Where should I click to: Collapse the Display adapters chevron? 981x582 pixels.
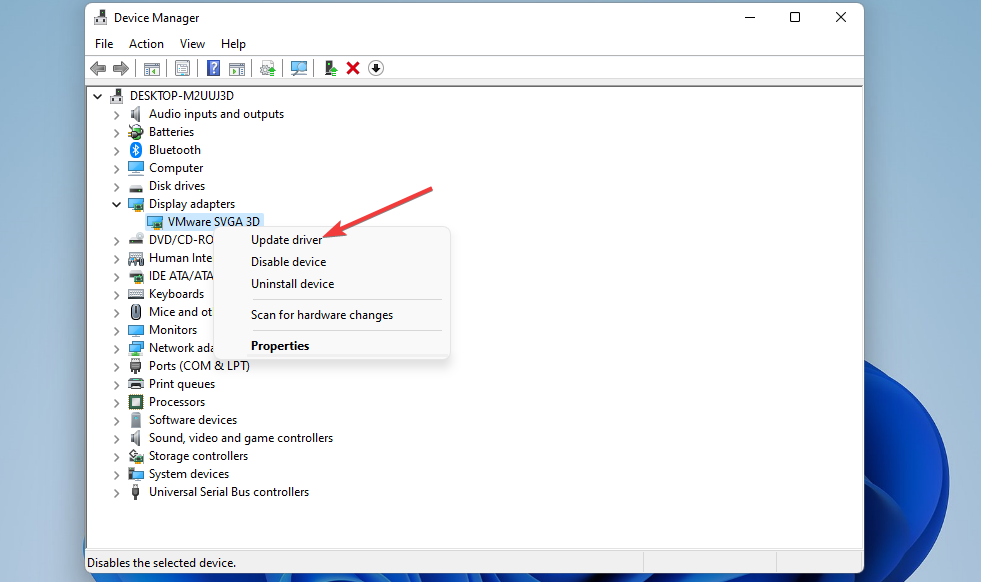(116, 204)
